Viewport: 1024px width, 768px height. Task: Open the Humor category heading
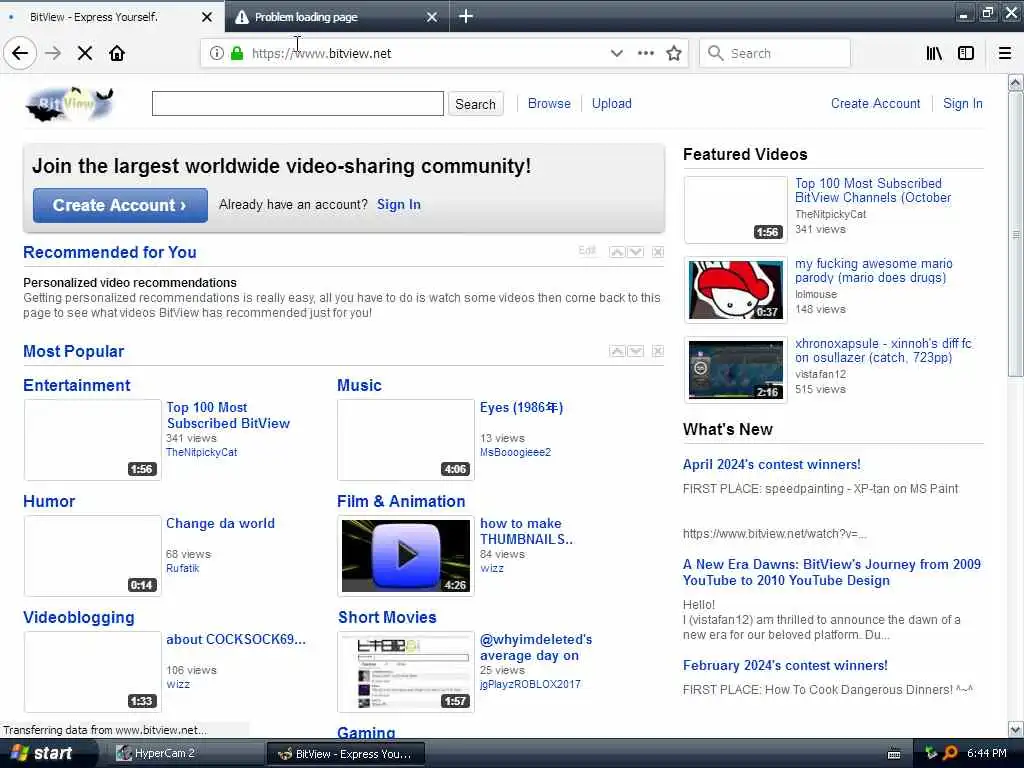49,502
